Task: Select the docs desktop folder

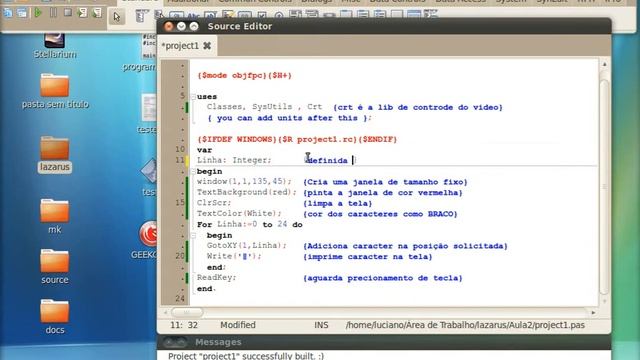Action: [55, 317]
